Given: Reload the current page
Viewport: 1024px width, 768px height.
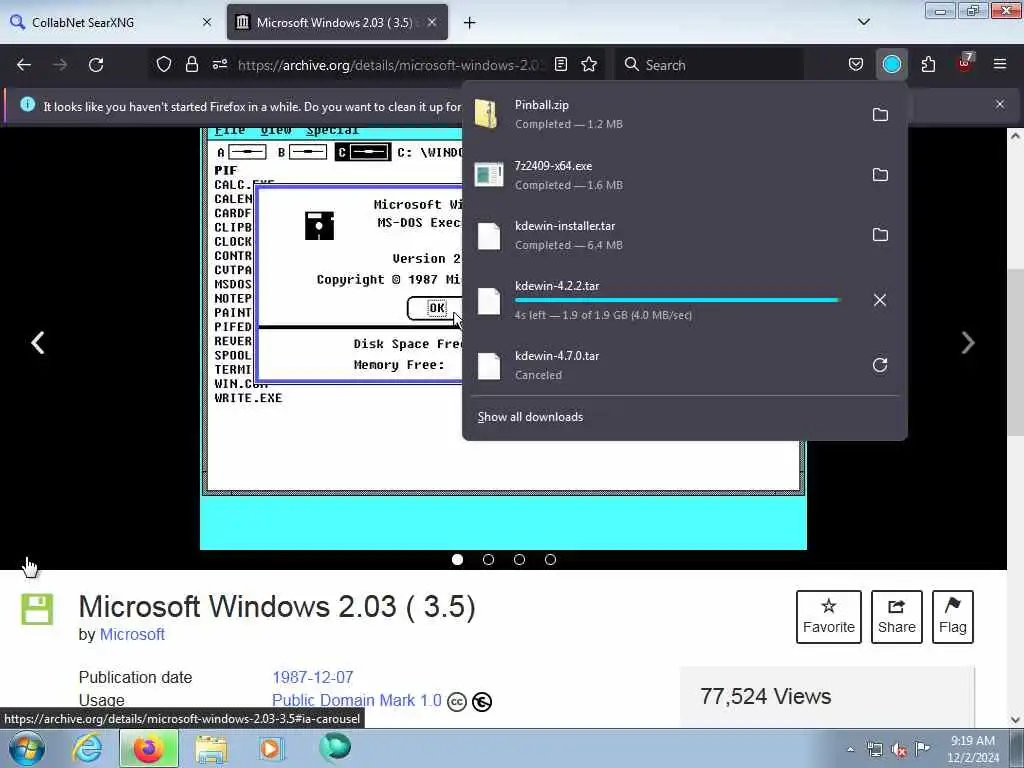Looking at the screenshot, I should (96, 65).
